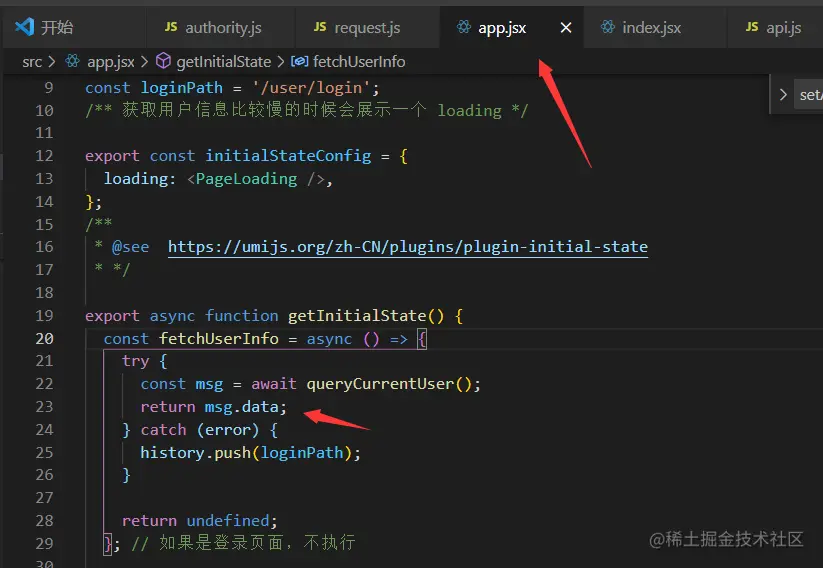Open the request.js editor tab

(x=367, y=27)
